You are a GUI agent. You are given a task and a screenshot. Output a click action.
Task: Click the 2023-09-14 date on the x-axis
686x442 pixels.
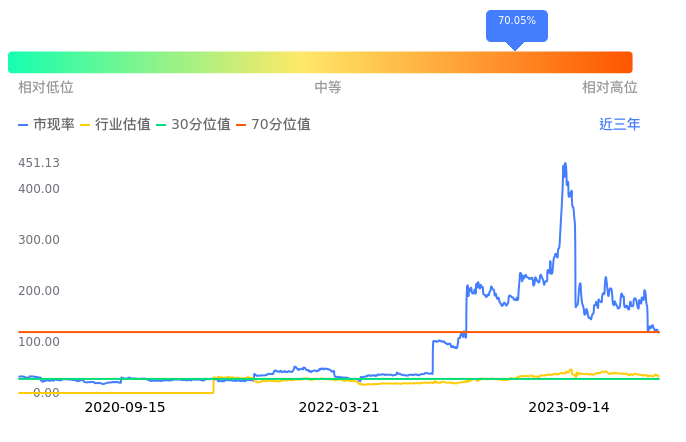pyautogui.click(x=569, y=408)
